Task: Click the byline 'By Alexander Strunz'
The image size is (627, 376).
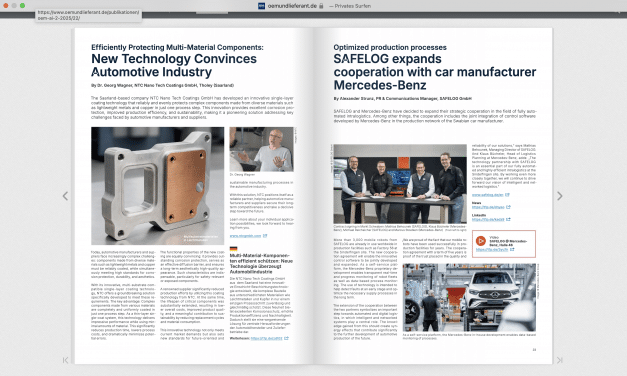Action: [x=403, y=98]
